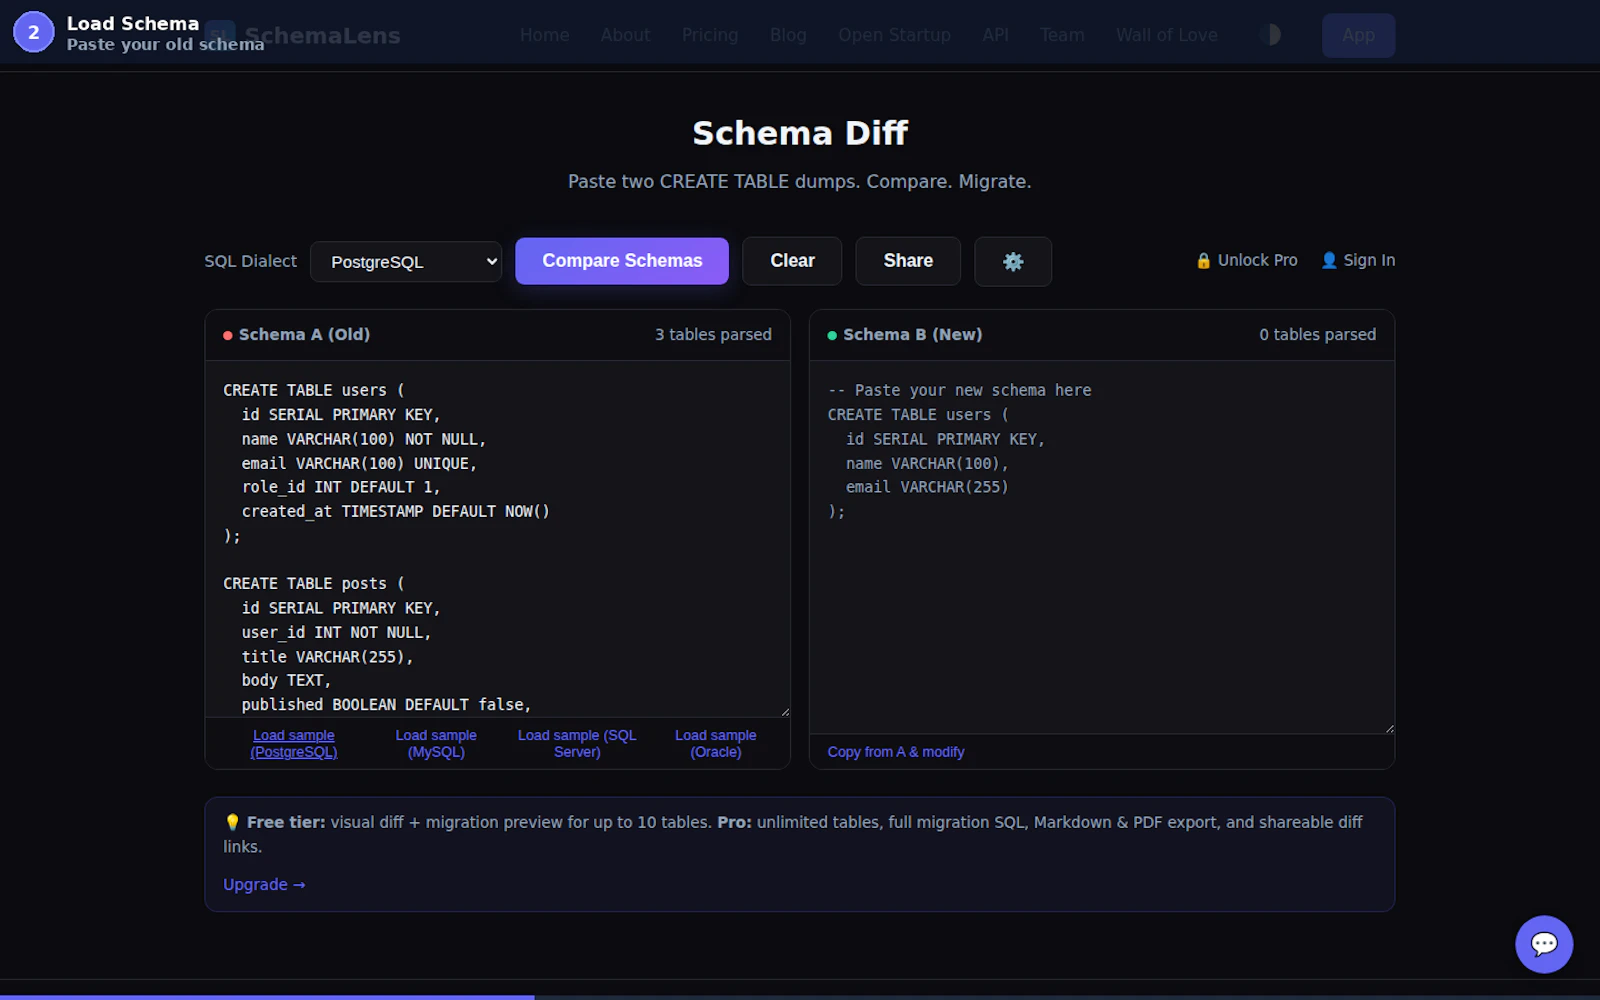Load sample (SQL Server) link
Screen dimensions: 1600x1000
pos(577,743)
